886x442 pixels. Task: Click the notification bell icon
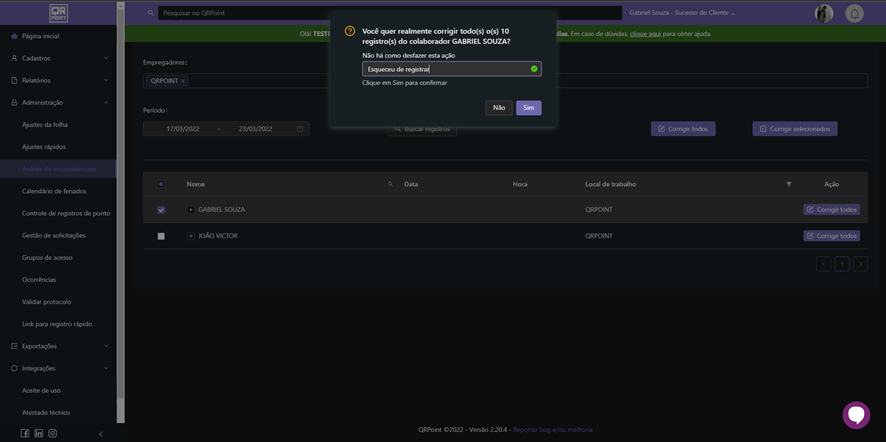[x=854, y=13]
